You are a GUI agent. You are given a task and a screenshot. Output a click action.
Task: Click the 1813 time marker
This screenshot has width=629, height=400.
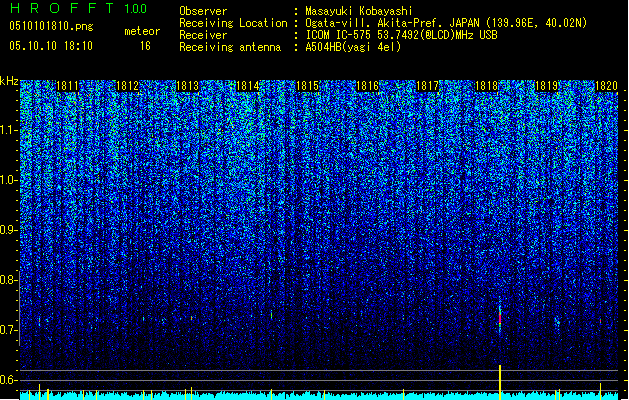point(187,86)
